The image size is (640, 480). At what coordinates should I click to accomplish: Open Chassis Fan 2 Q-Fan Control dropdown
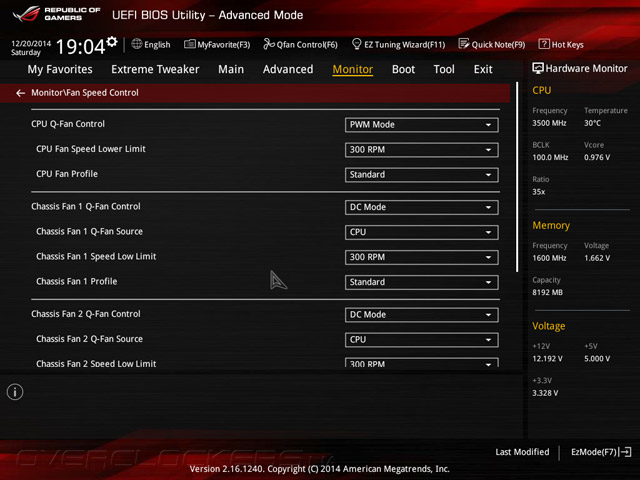pos(422,315)
